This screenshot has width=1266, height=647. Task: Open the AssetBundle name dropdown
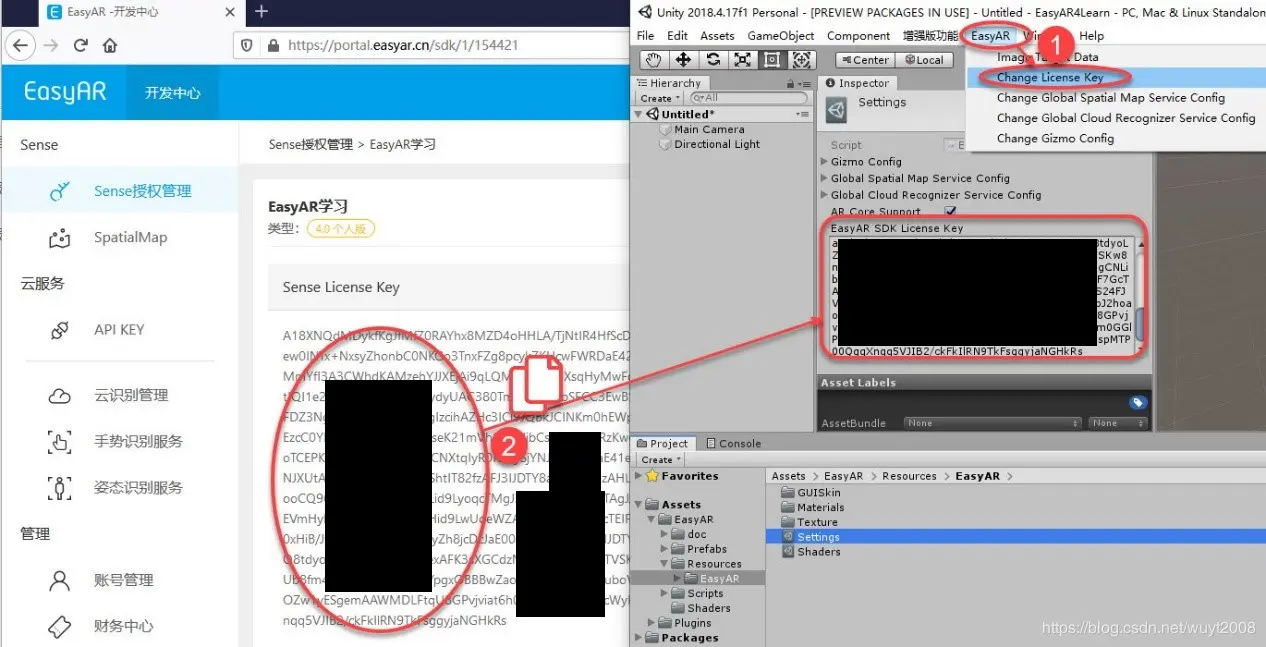point(992,424)
